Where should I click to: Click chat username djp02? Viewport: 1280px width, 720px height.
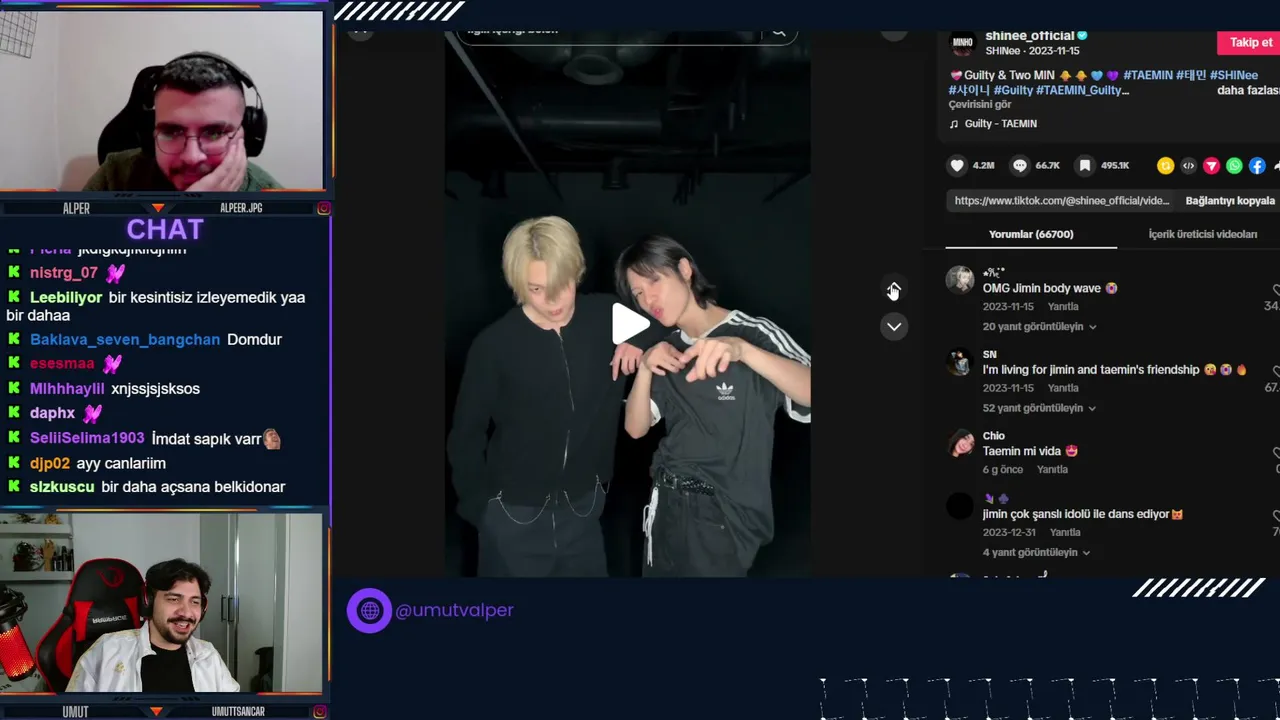(x=50, y=463)
